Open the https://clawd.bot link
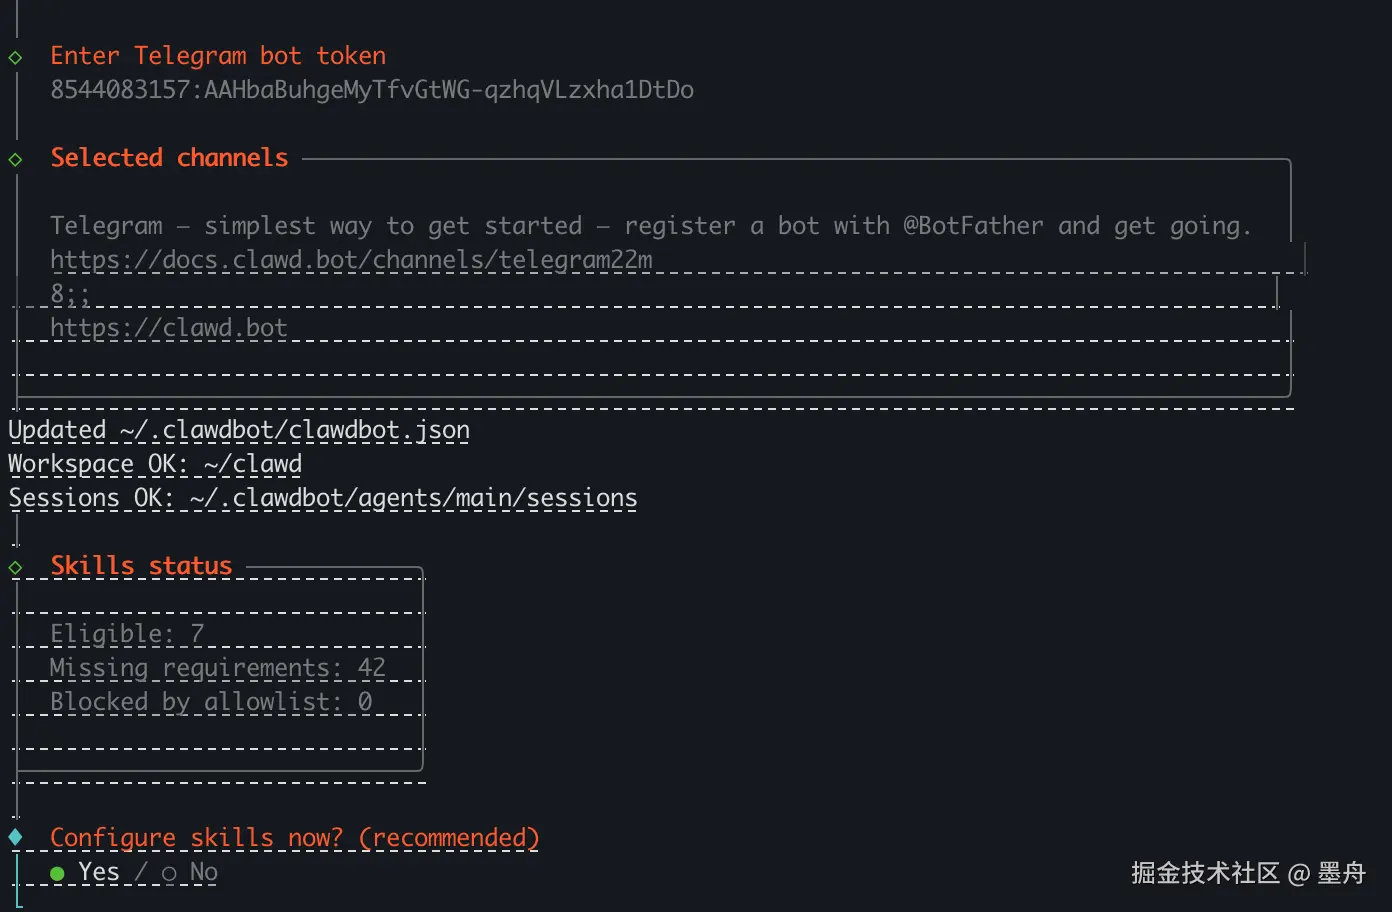Viewport: 1392px width, 912px height. (x=168, y=328)
